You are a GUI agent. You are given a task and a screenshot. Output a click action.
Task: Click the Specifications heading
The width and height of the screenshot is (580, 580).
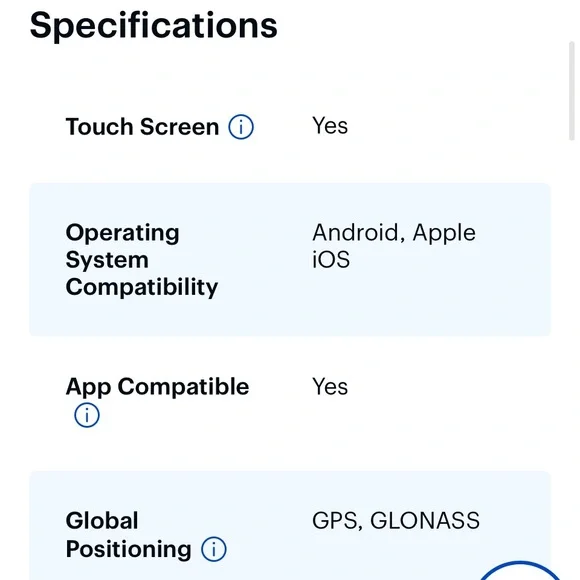(x=154, y=25)
